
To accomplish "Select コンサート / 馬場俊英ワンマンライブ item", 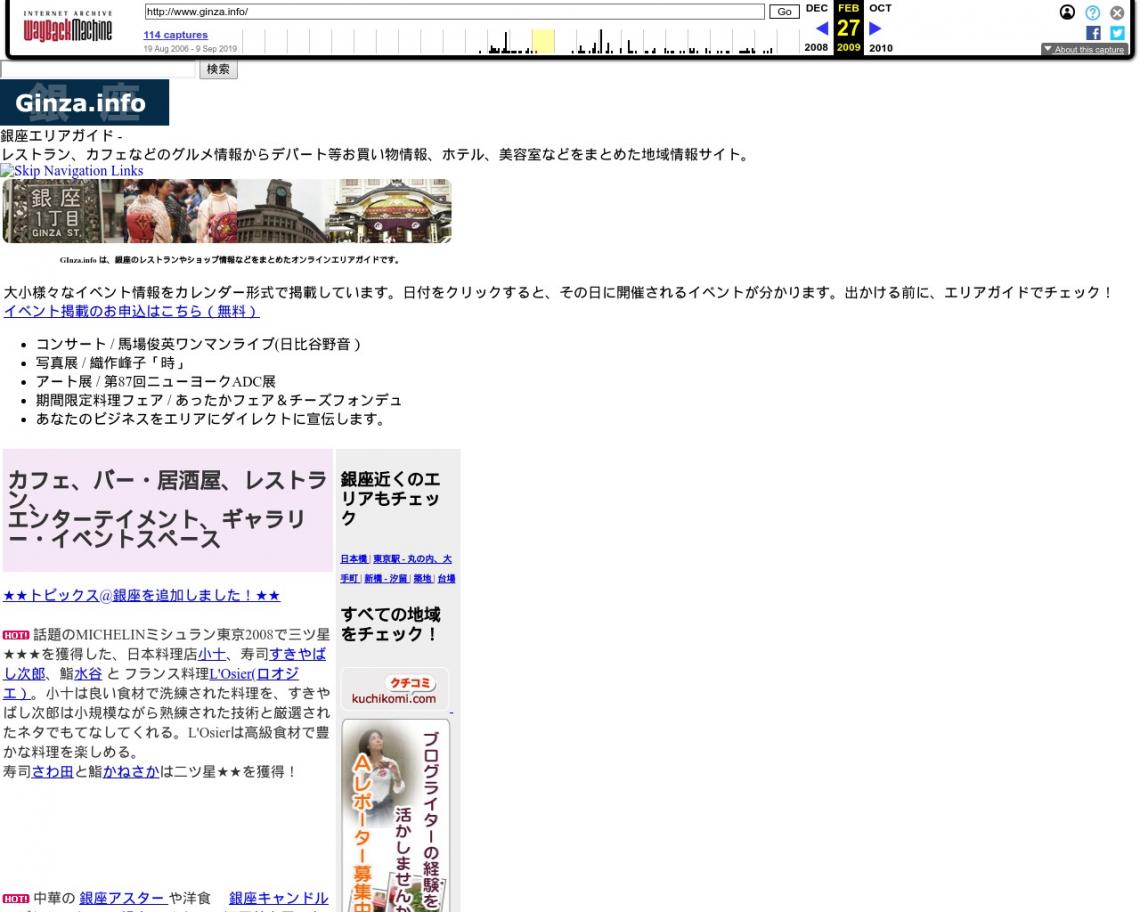I will click(x=198, y=344).
